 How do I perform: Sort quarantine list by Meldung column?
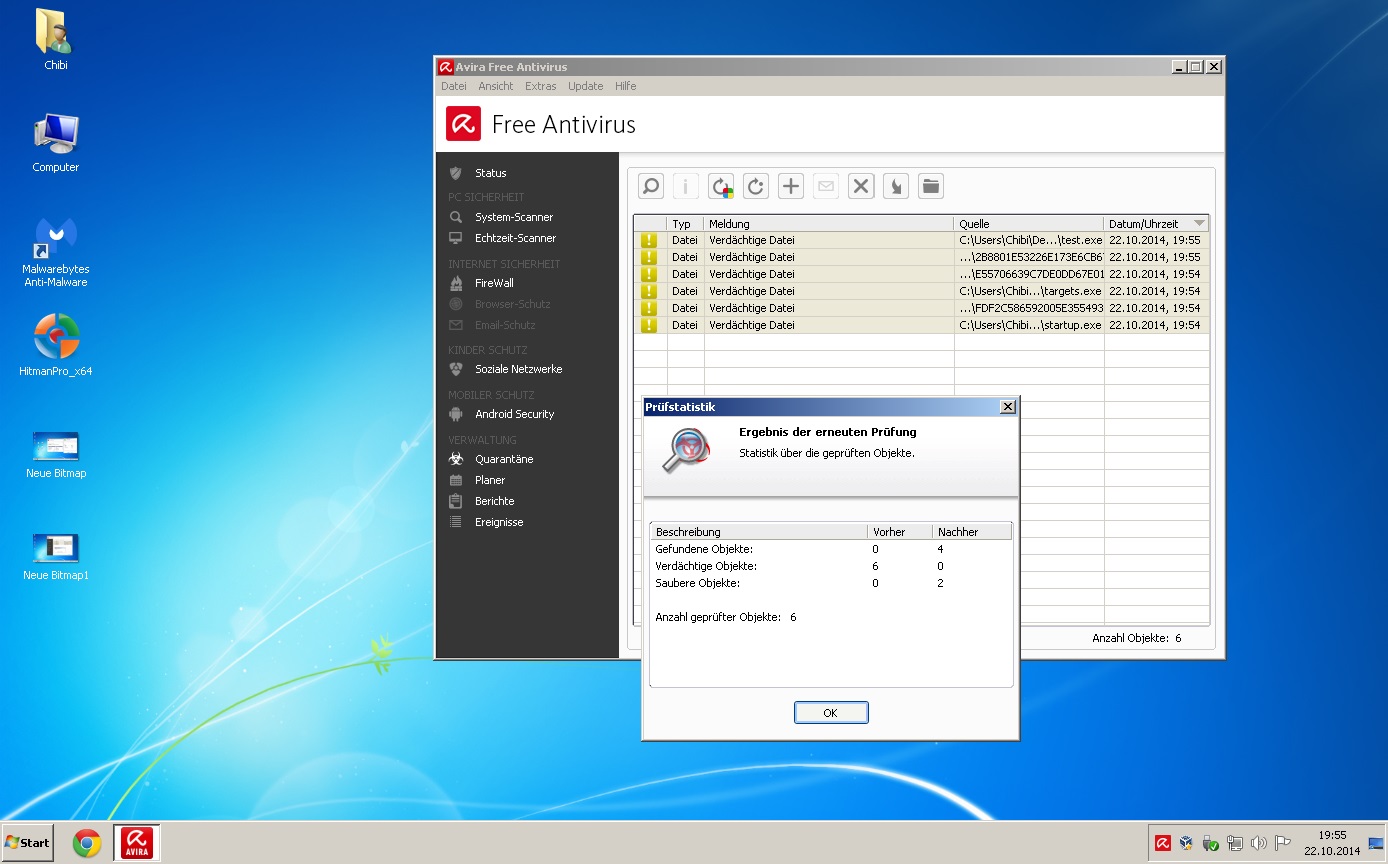(x=829, y=224)
